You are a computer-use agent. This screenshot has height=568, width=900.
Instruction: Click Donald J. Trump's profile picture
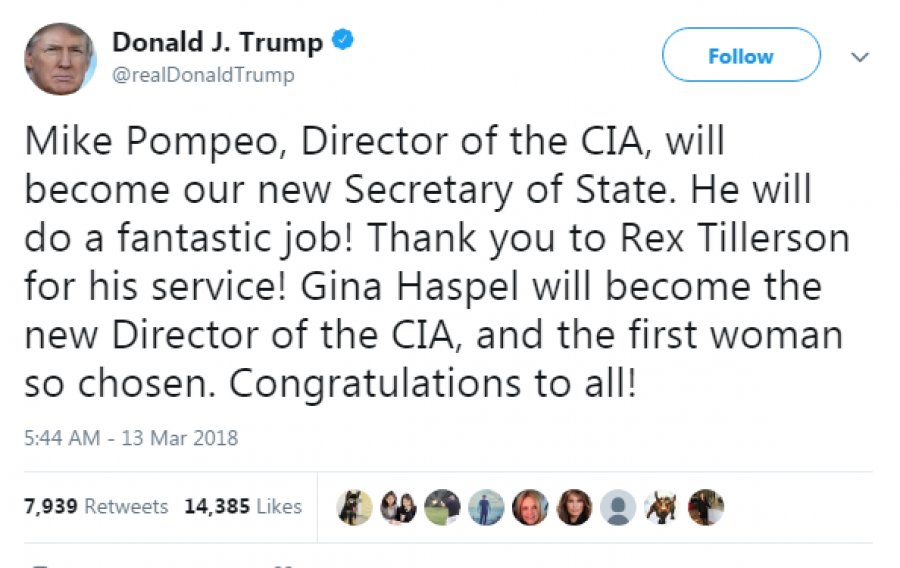[x=60, y=59]
